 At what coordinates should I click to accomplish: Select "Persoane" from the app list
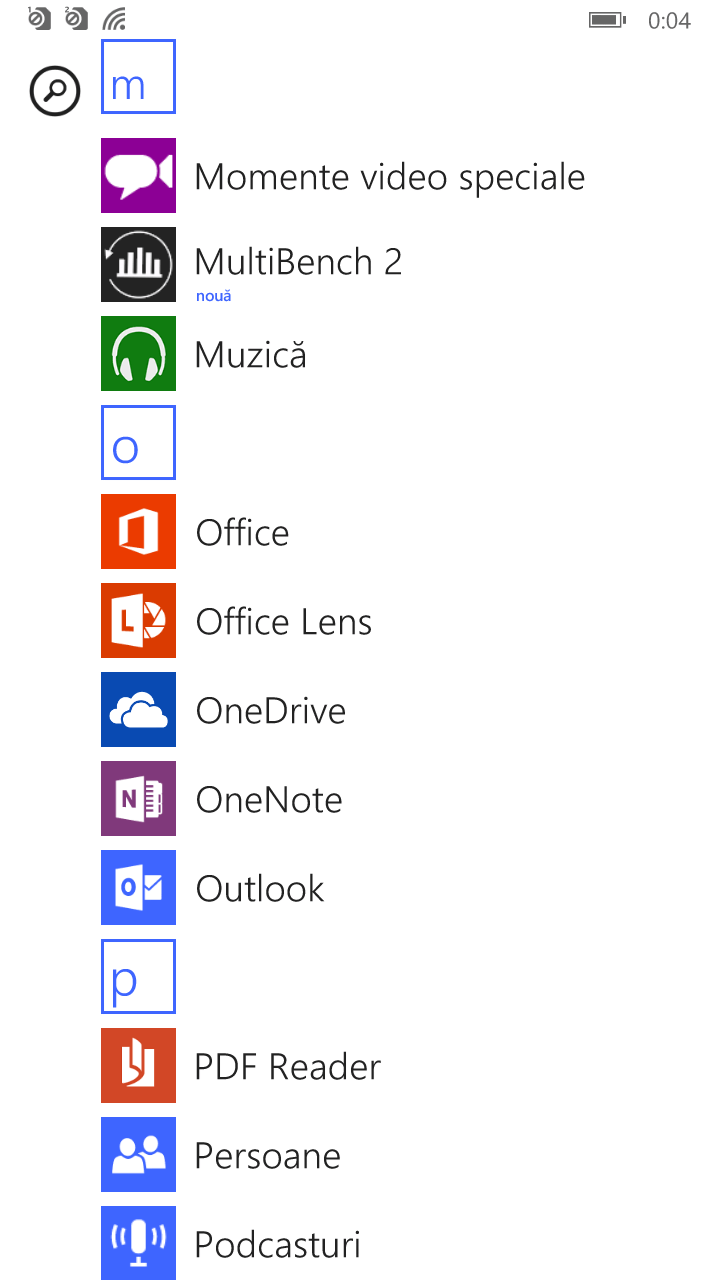pos(267,1156)
